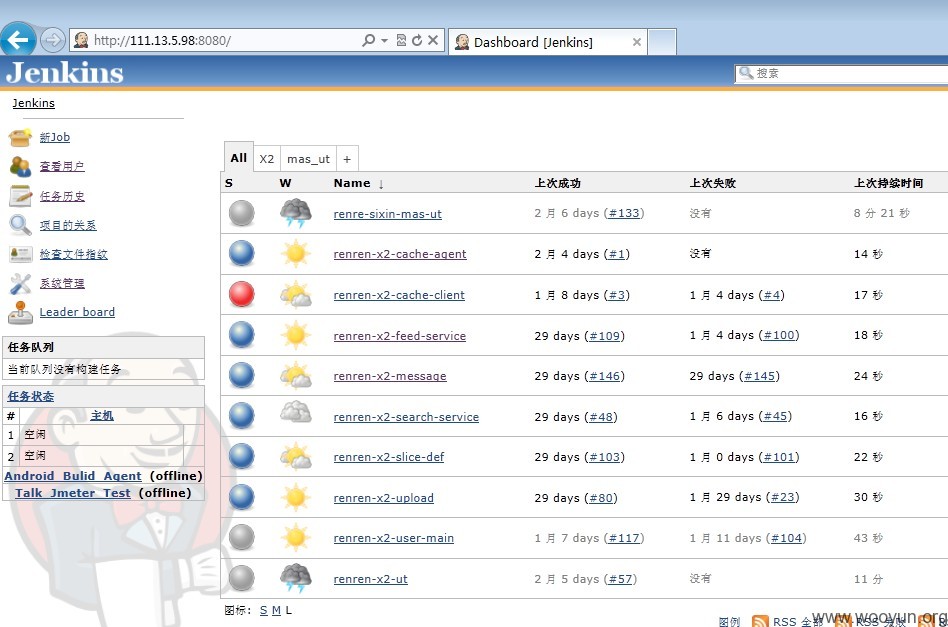
Task: Open the renren-x2-slice-def job
Action: click(389, 457)
